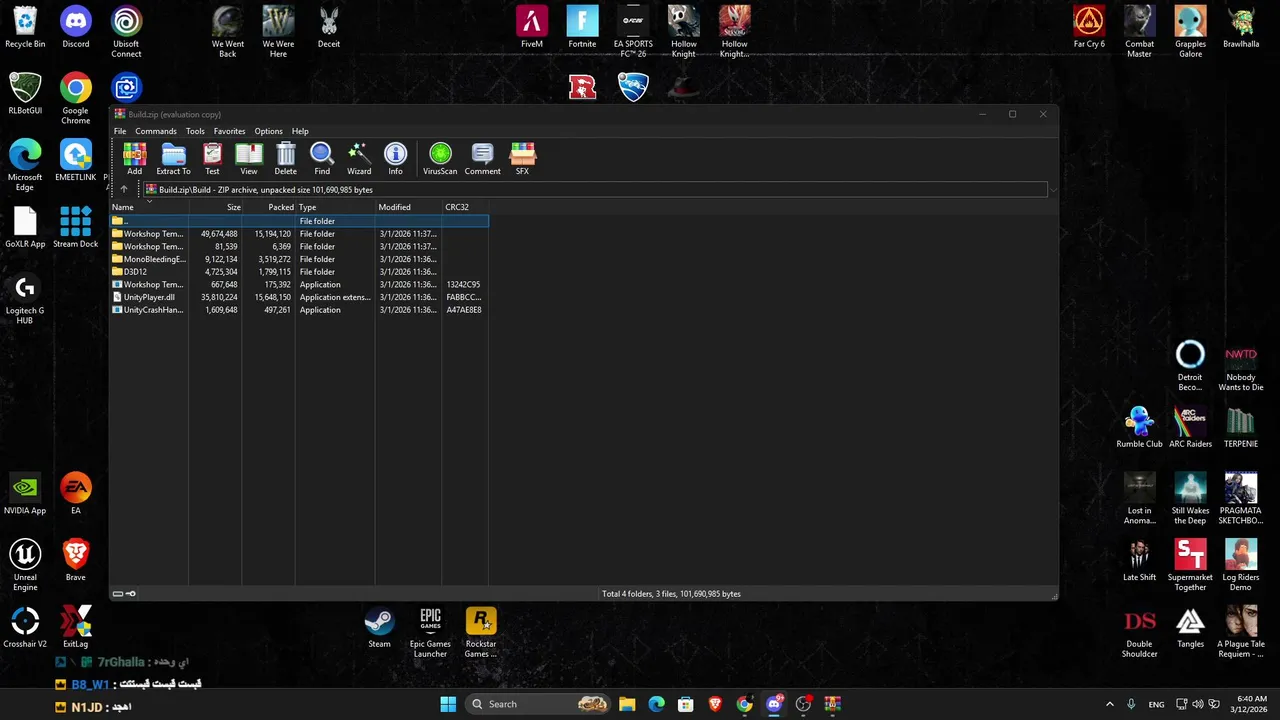
Task: Sort files by Modified column header
Action: (x=408, y=207)
